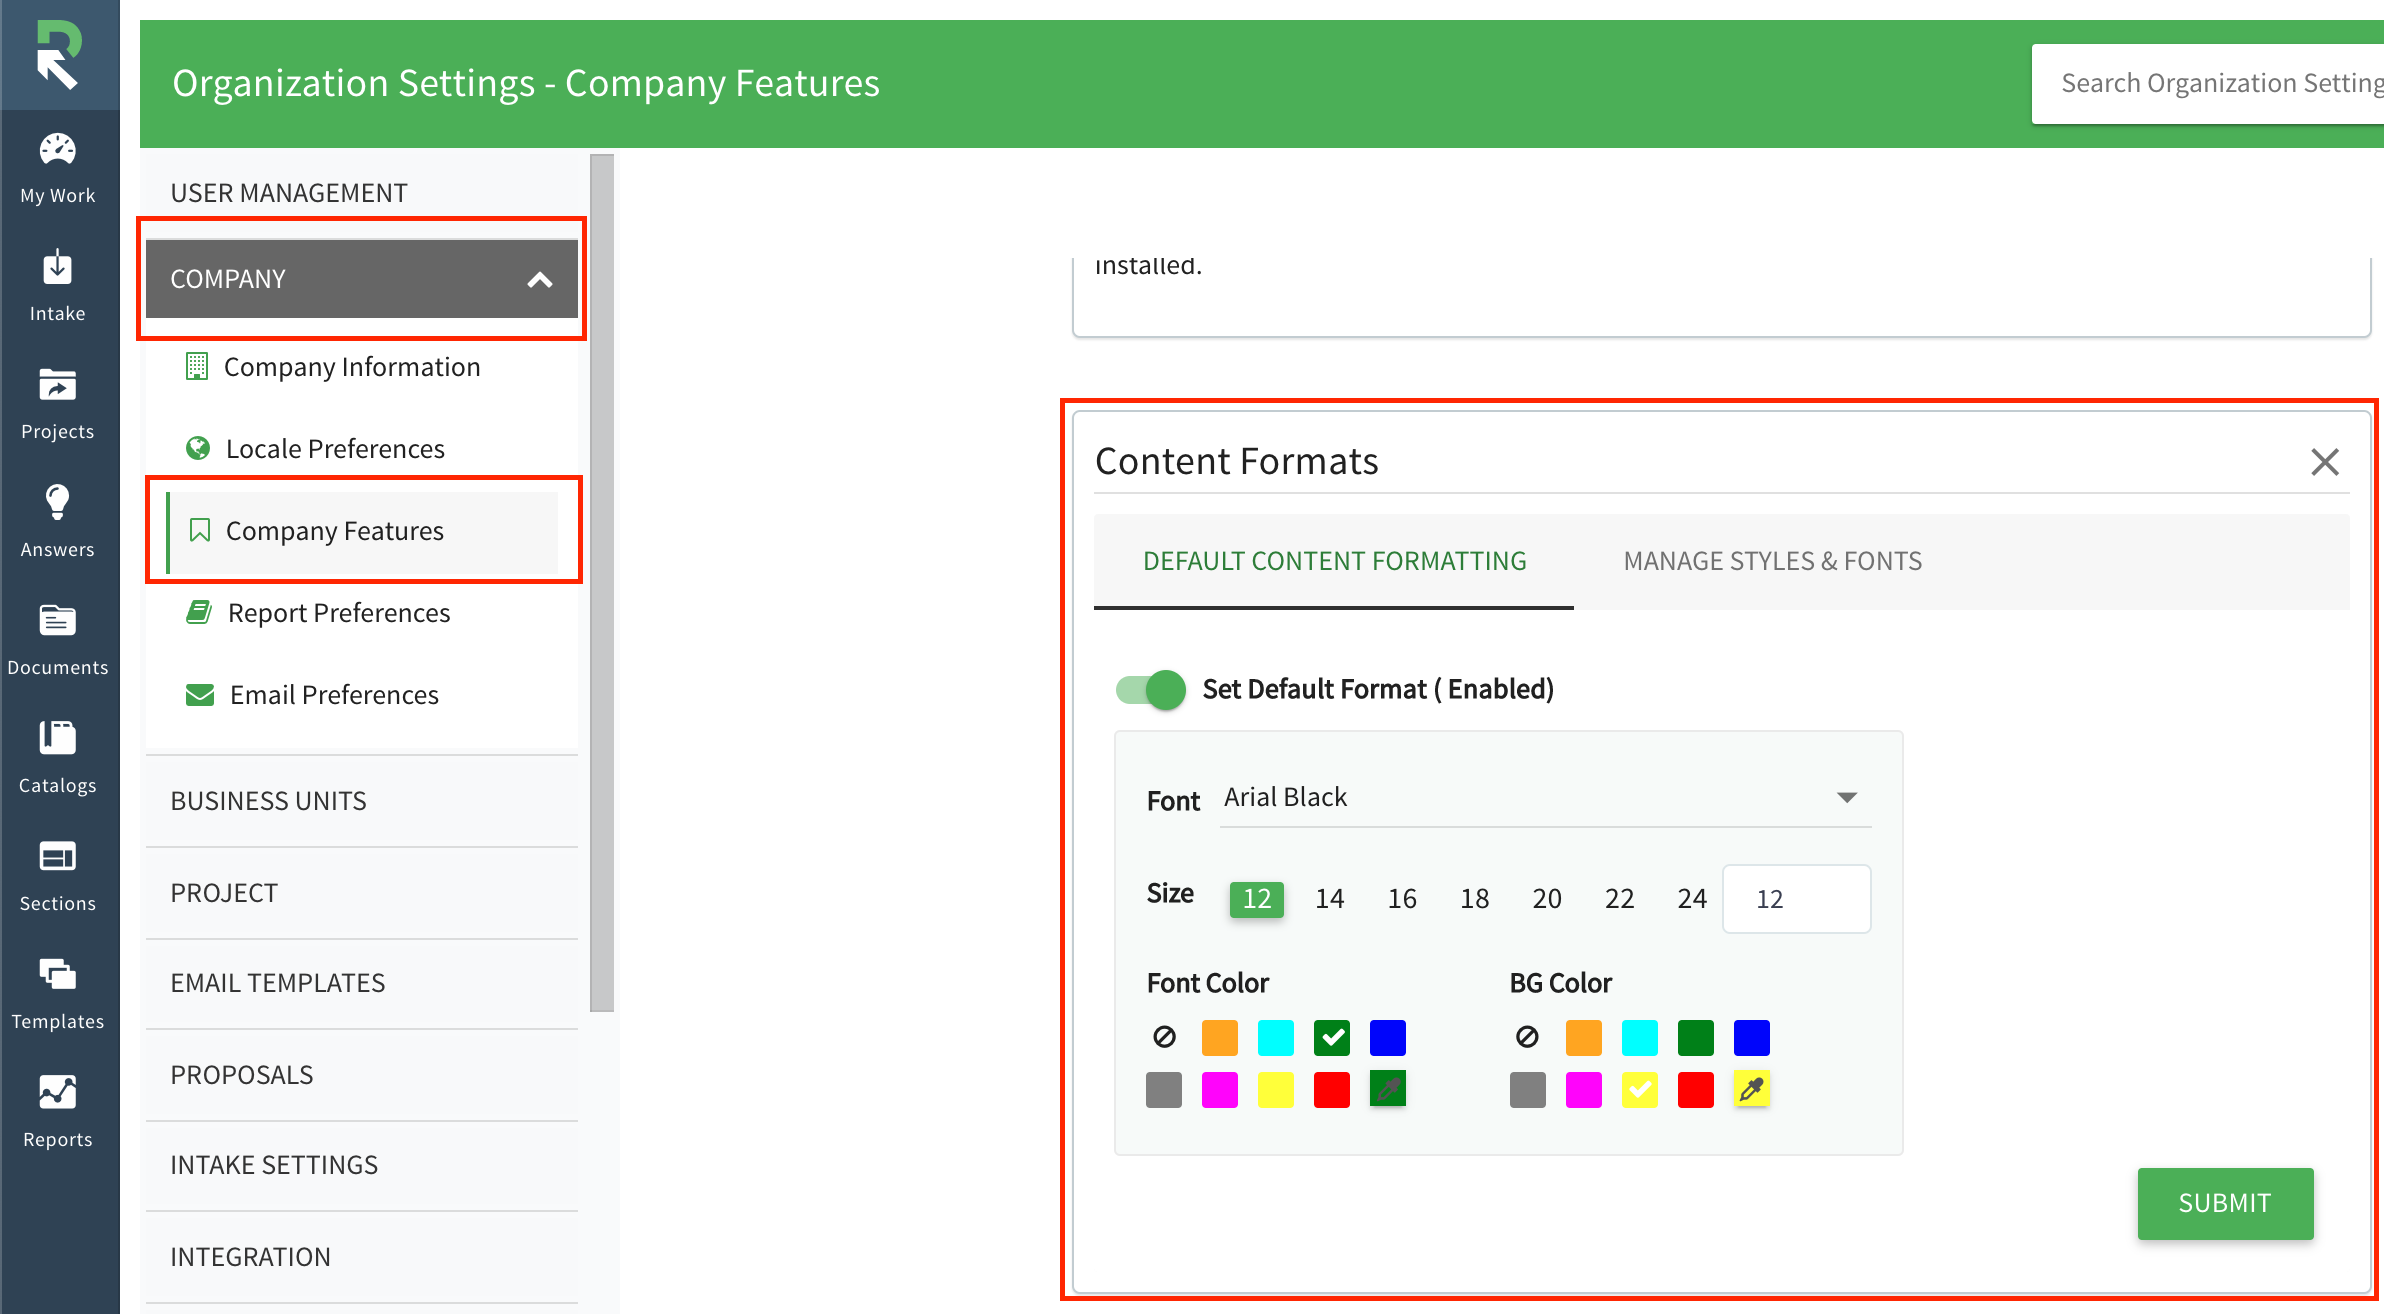The image size is (2384, 1314).
Task: Select font size 12
Action: coord(1257,899)
